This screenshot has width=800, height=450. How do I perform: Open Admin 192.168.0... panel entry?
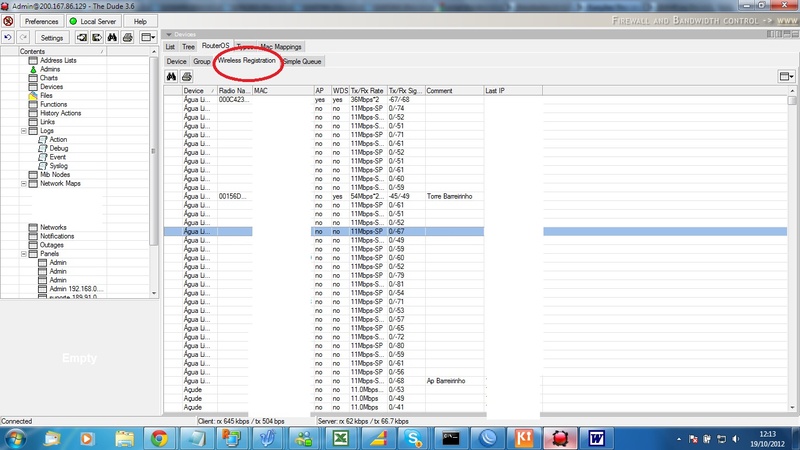pos(77,289)
